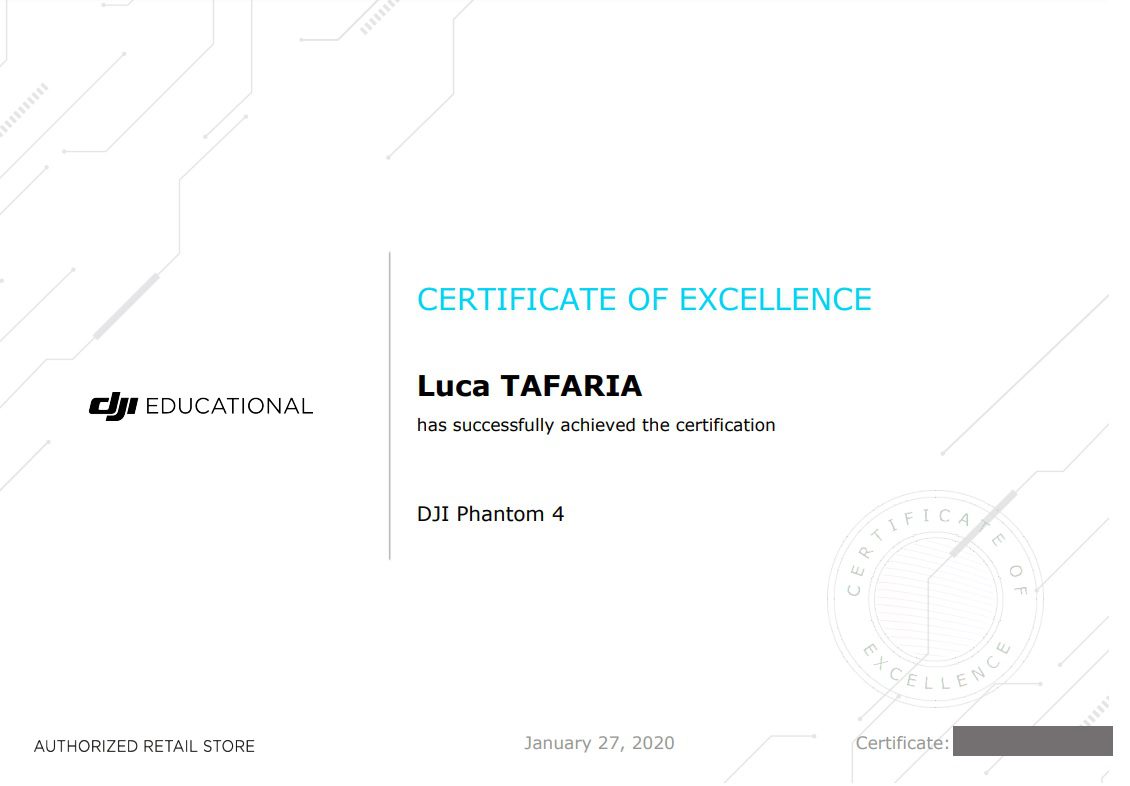Select the recipient name "Luca TAFARIA"

pos(529,386)
